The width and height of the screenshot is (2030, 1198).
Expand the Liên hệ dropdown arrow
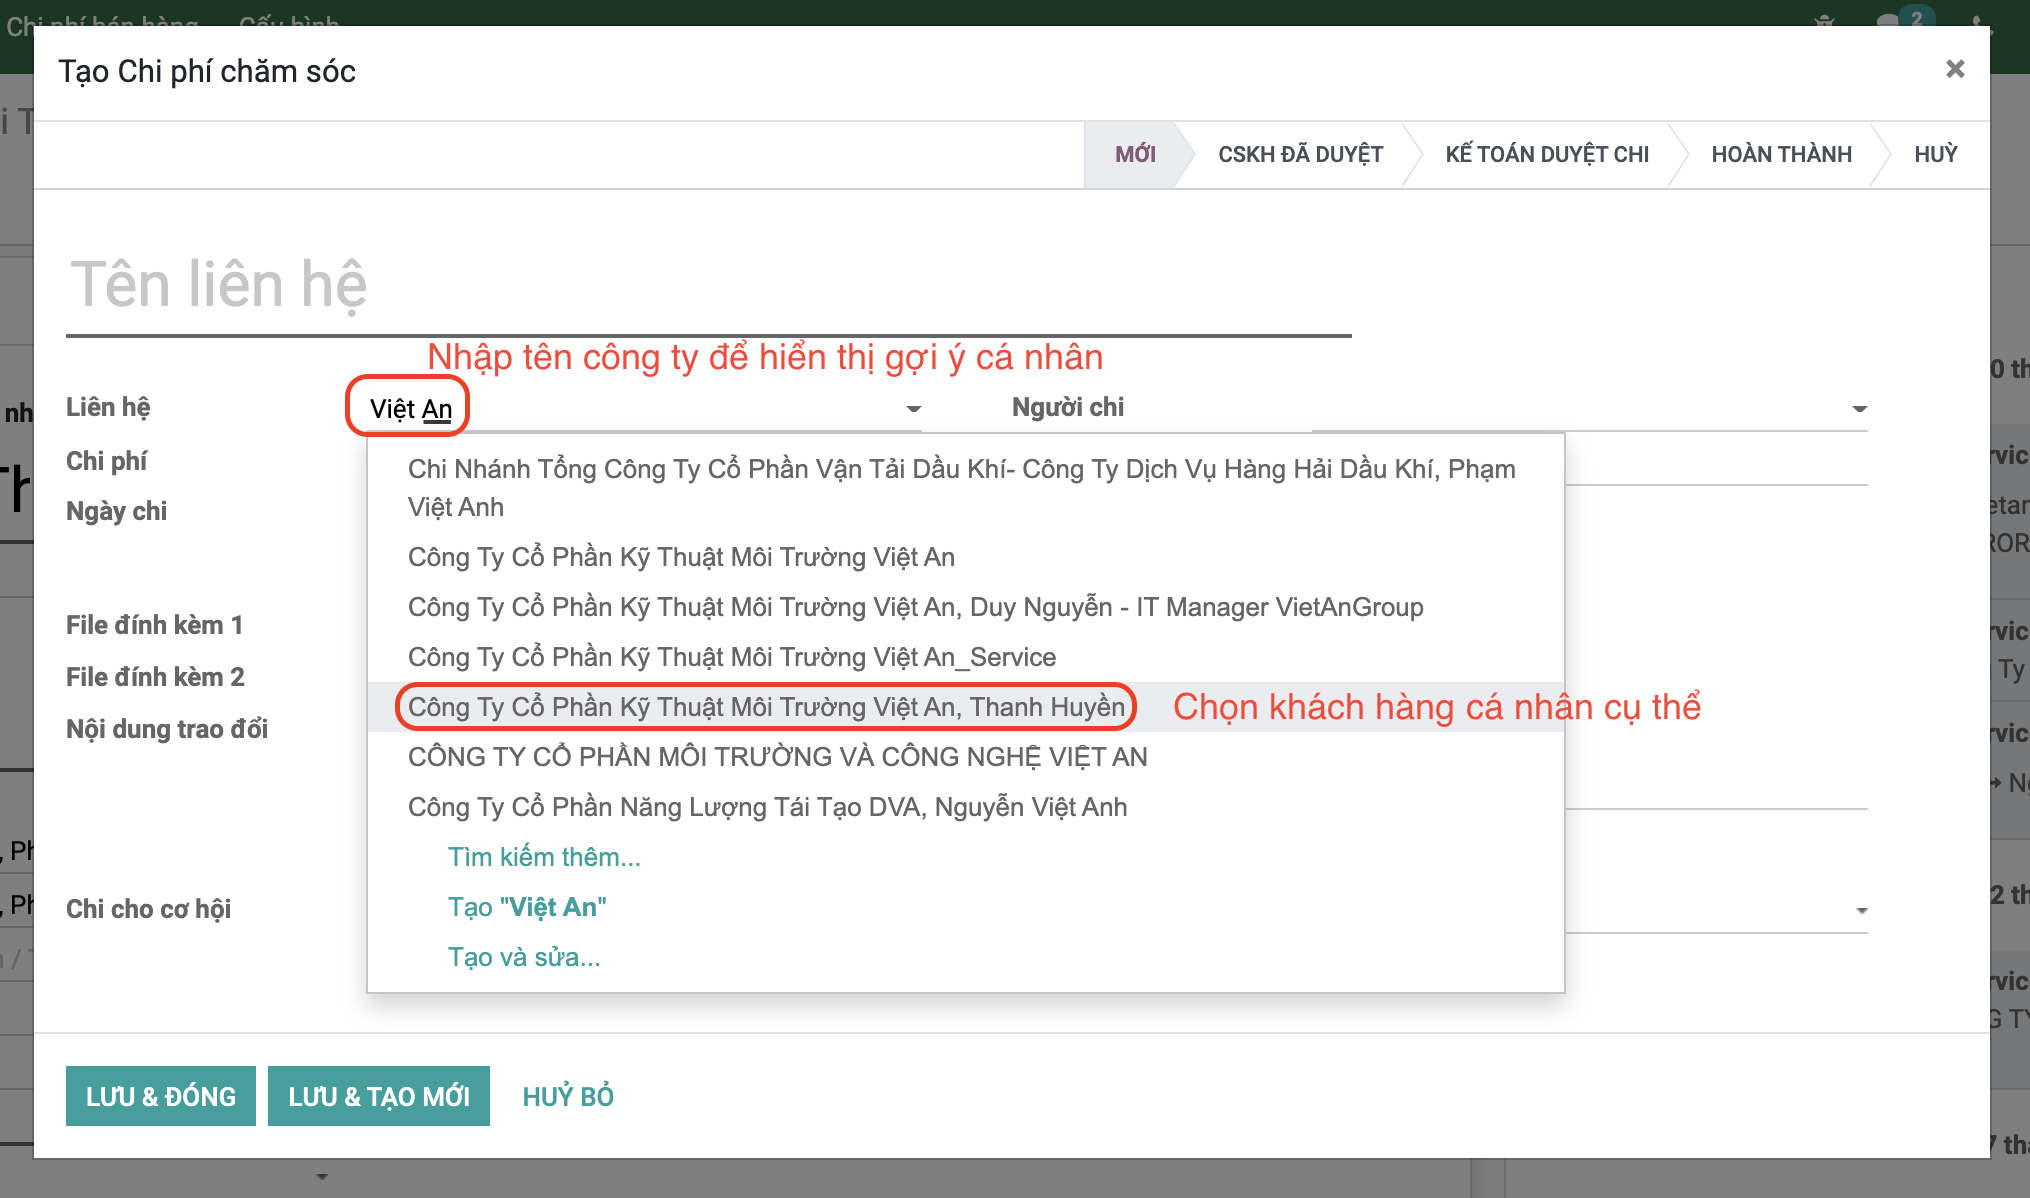[x=913, y=408]
